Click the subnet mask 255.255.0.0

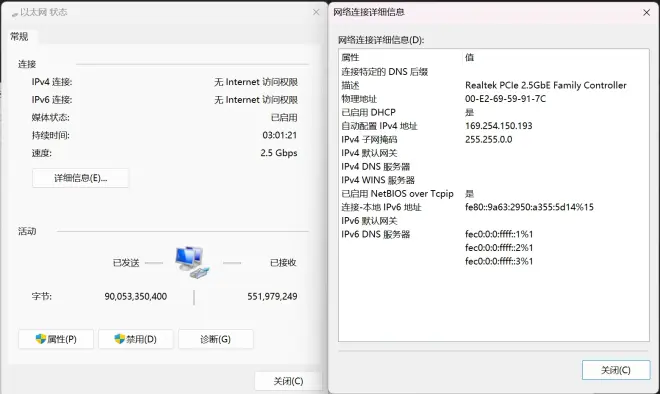pos(488,139)
